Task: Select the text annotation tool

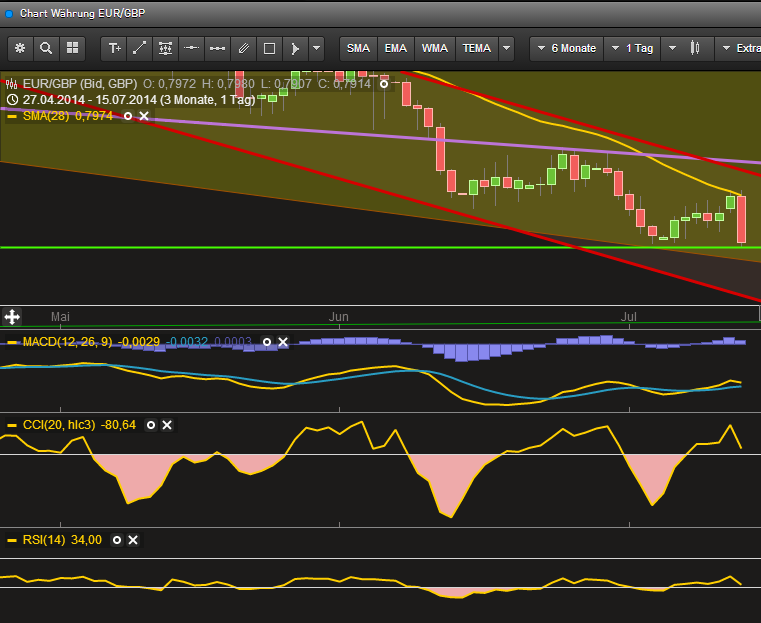Action: pos(114,48)
